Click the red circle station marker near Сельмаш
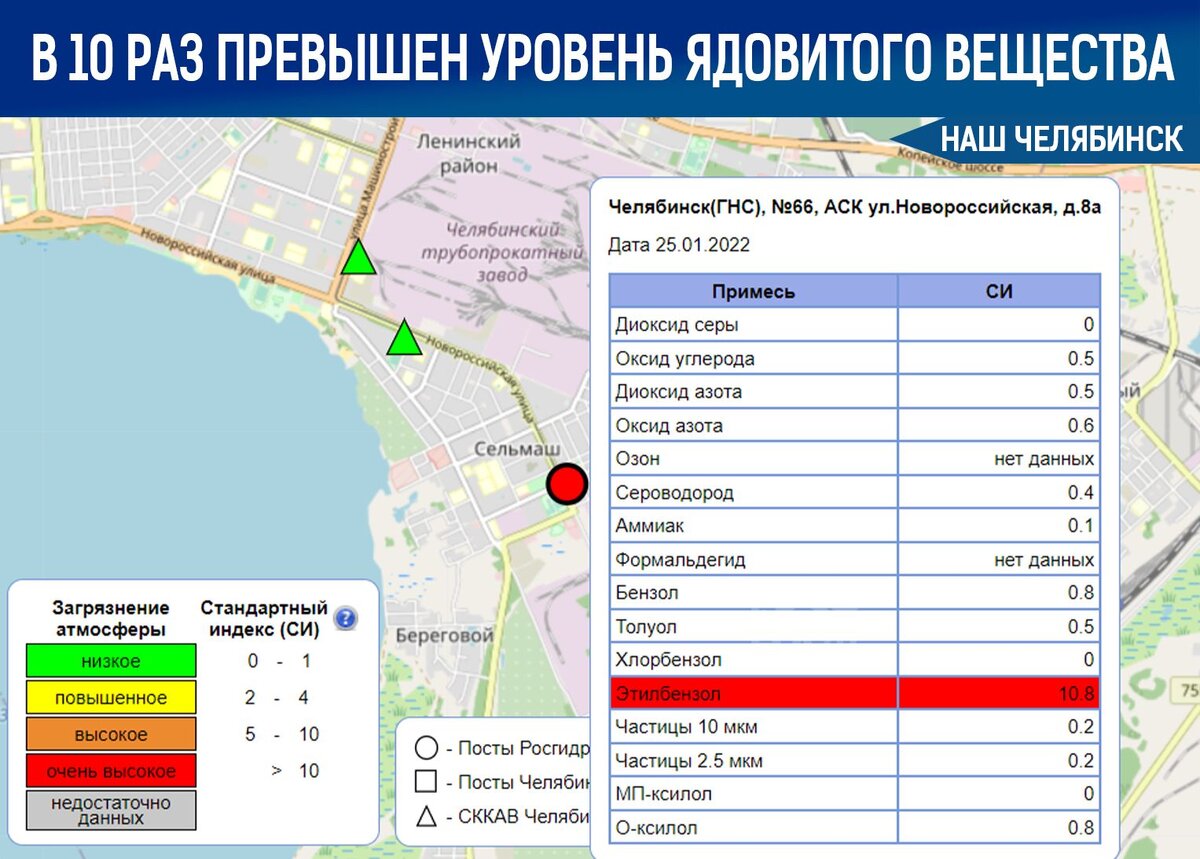Image resolution: width=1200 pixels, height=859 pixels. point(567,486)
